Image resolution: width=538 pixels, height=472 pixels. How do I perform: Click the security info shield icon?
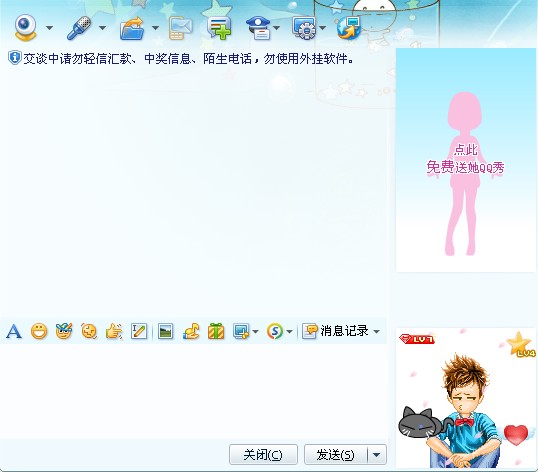(15, 58)
